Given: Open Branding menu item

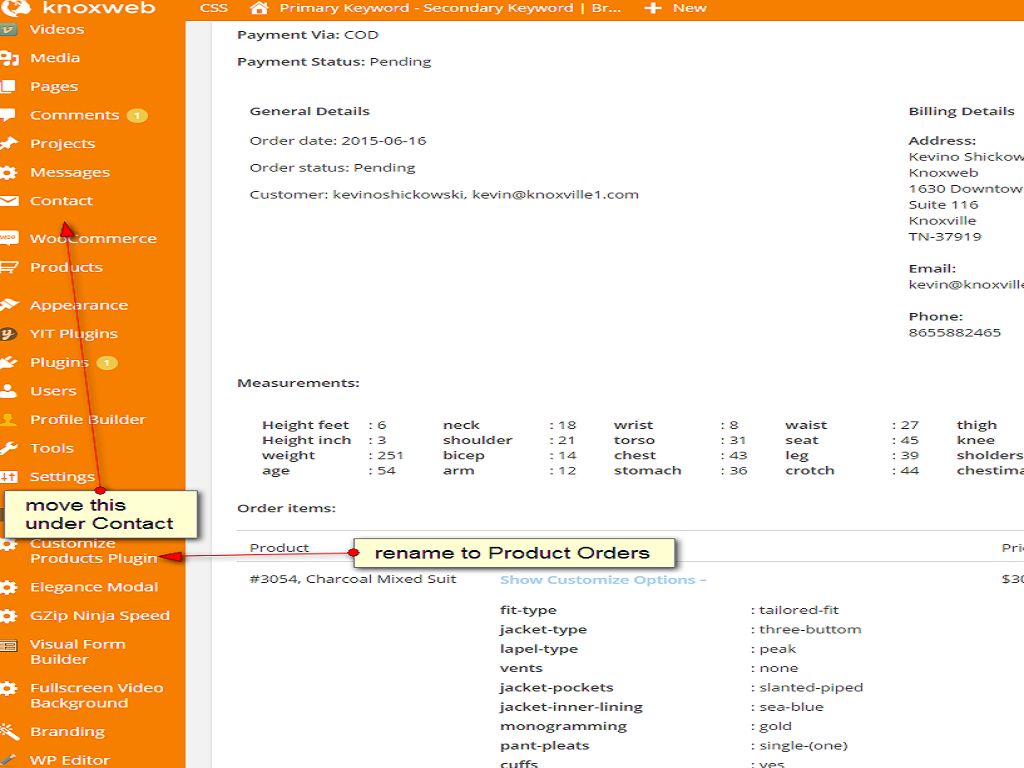Looking at the screenshot, I should tap(67, 731).
